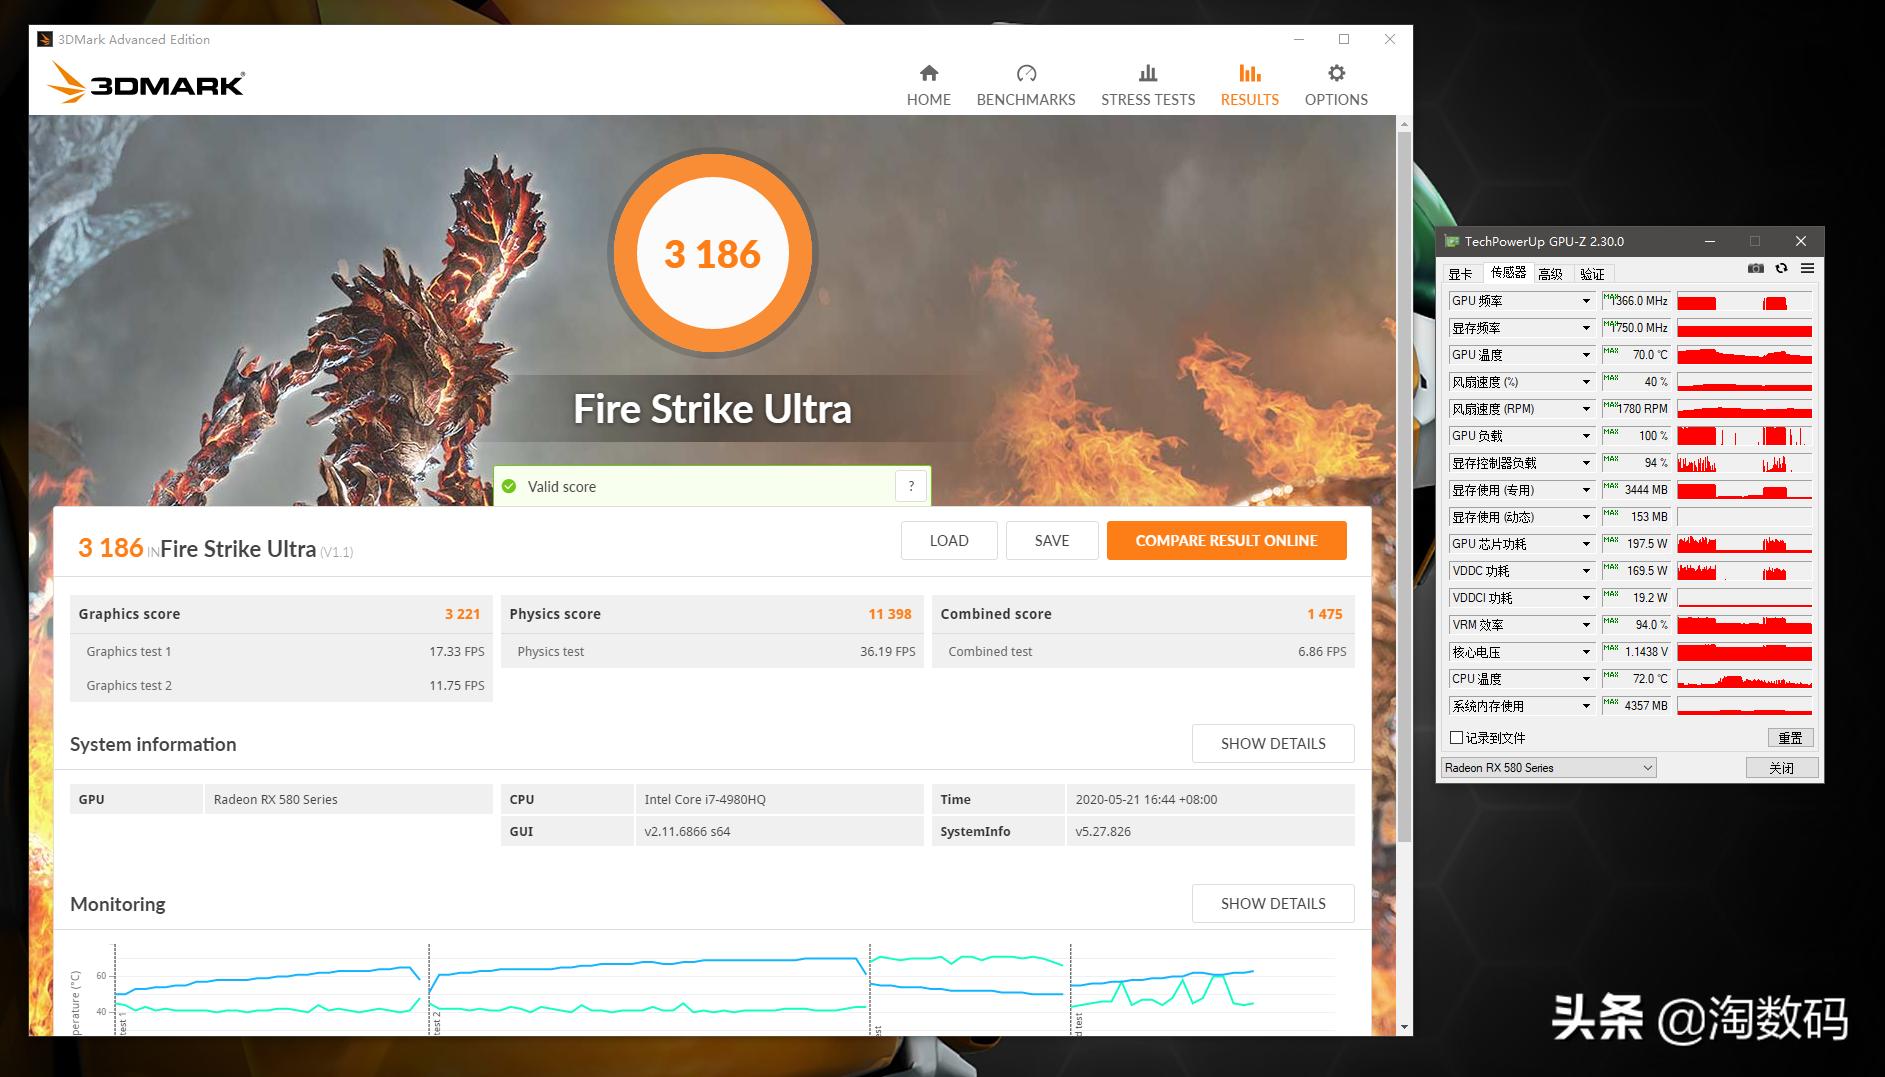Click the green Valid score checkmark icon
The image size is (1885, 1077).
(x=509, y=486)
